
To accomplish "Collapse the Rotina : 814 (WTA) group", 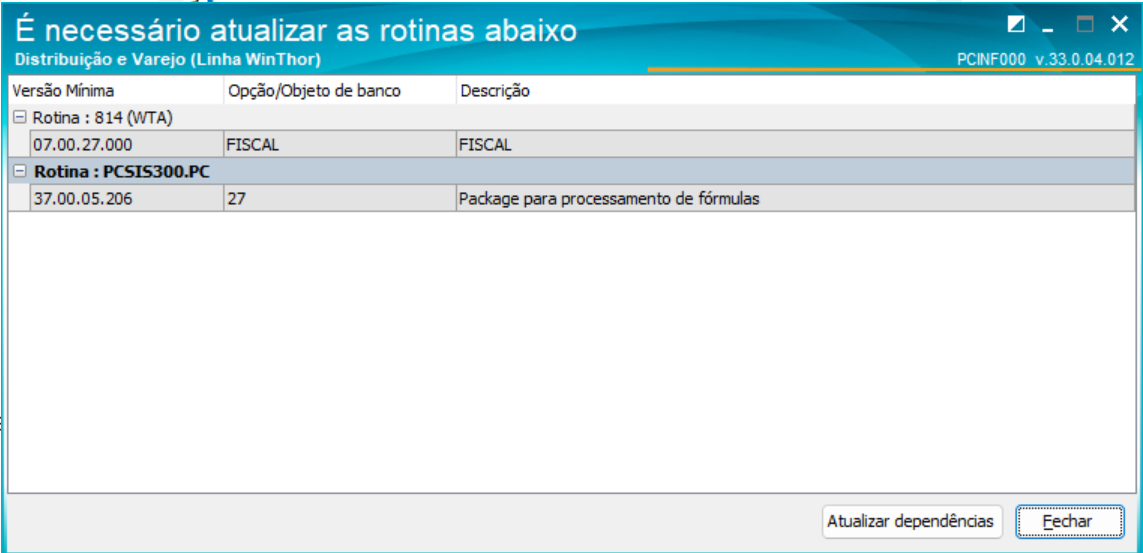I will click(x=20, y=118).
